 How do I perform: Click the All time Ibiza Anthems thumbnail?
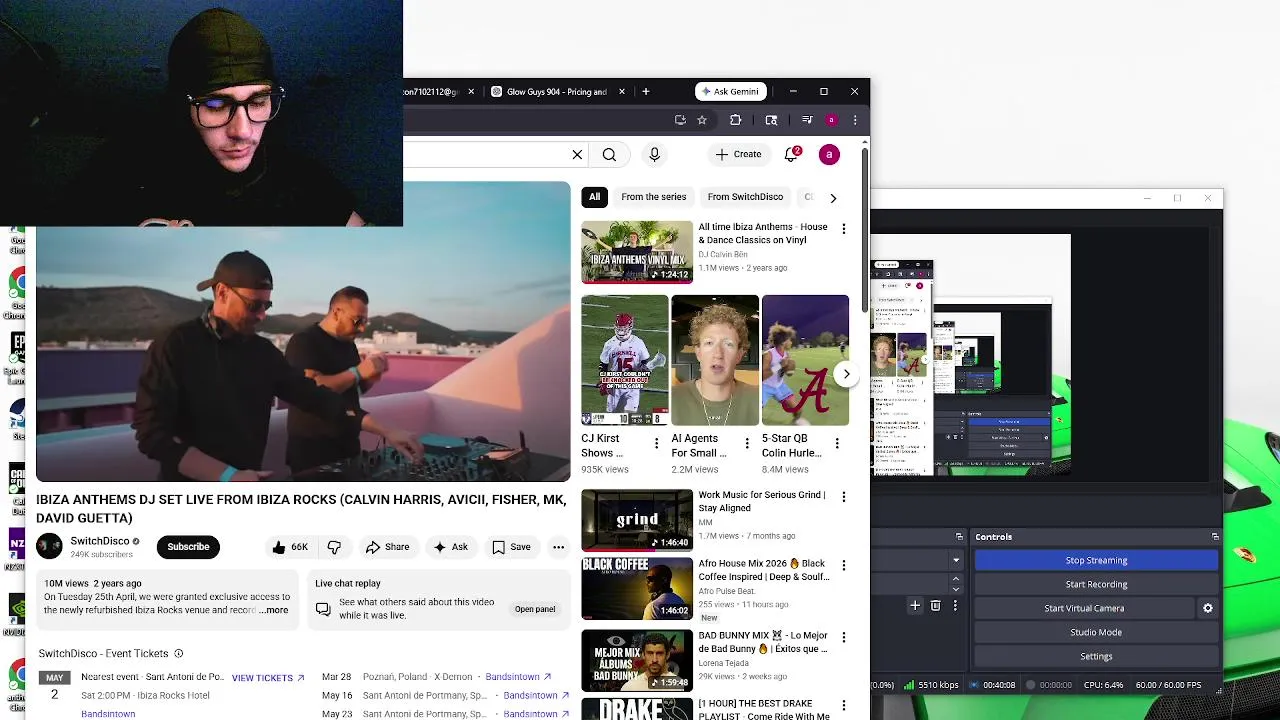pos(637,252)
